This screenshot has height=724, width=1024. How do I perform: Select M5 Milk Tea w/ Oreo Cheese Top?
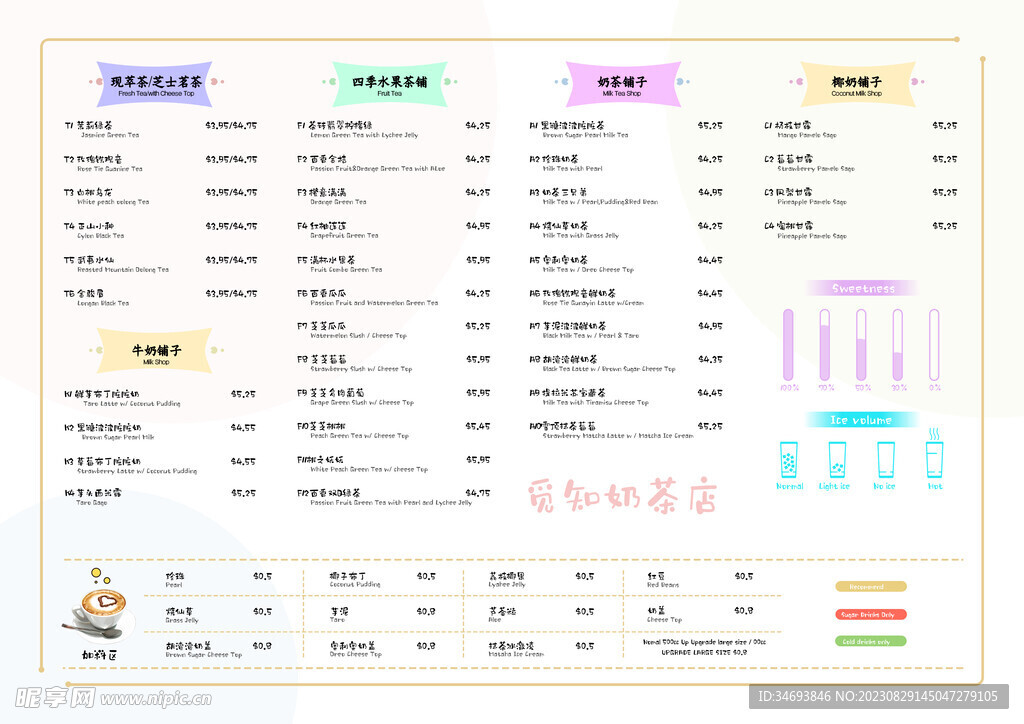[x=626, y=264]
